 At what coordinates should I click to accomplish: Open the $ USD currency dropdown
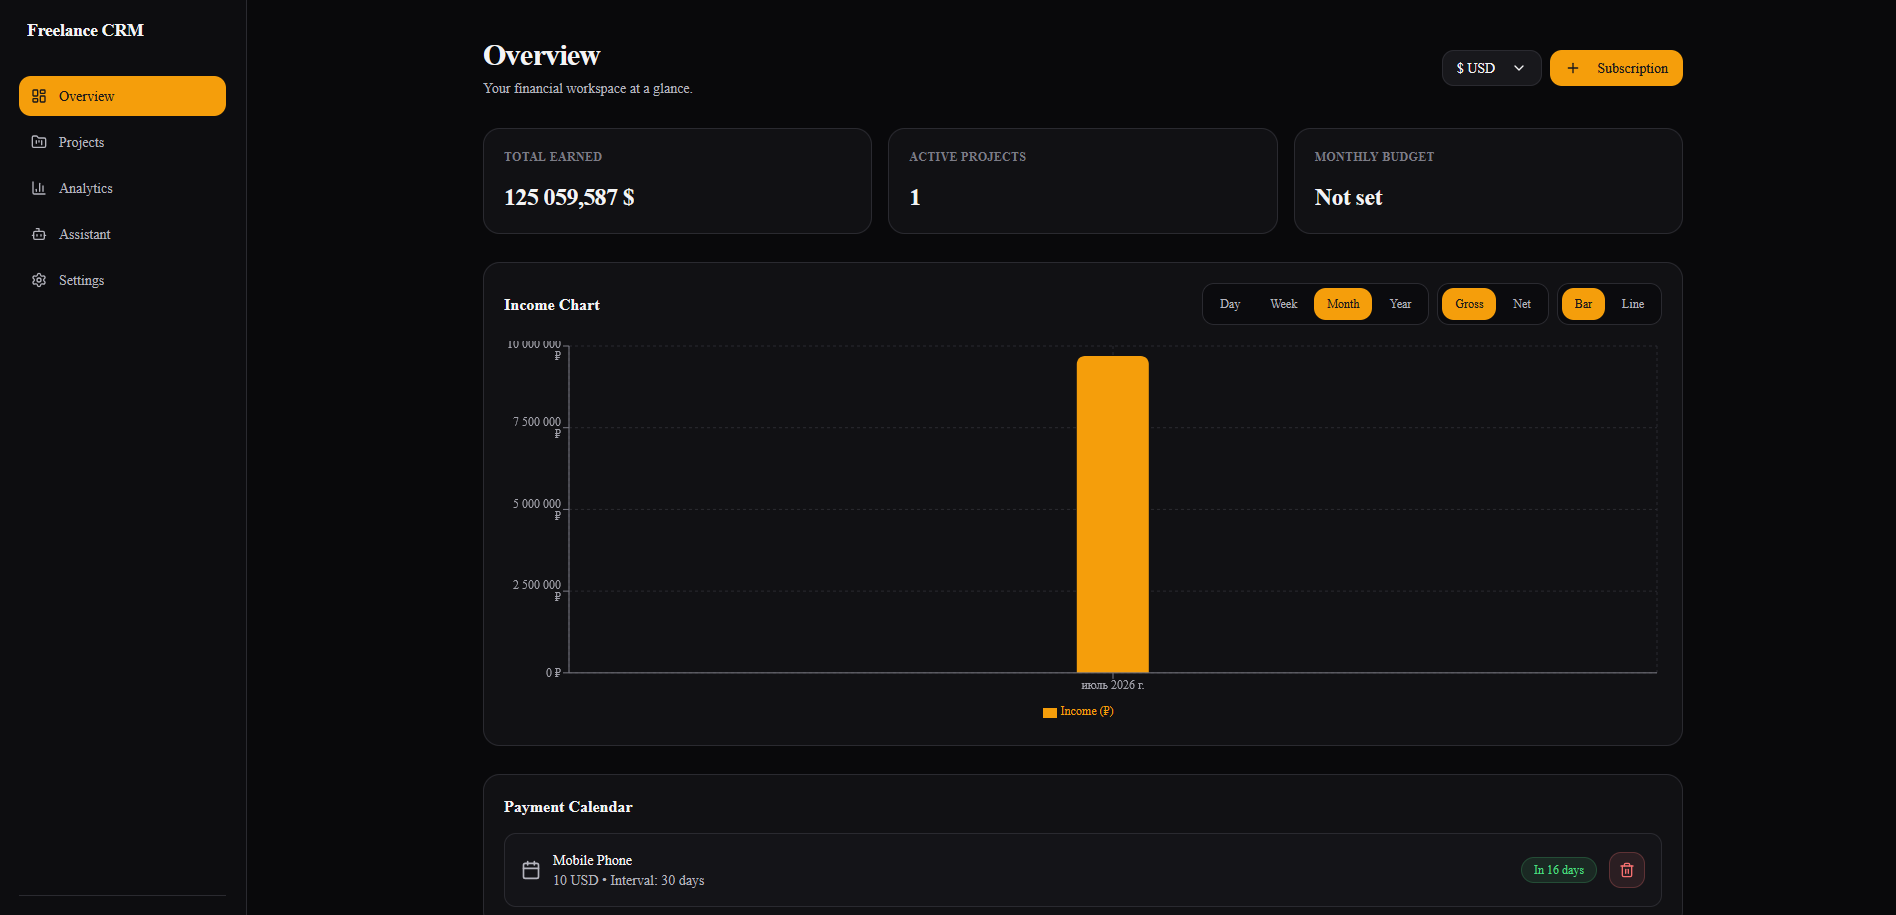1491,68
